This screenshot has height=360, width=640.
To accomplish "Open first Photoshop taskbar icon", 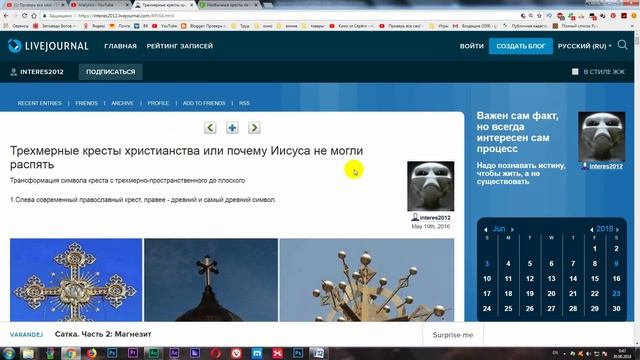I will coord(112,353).
